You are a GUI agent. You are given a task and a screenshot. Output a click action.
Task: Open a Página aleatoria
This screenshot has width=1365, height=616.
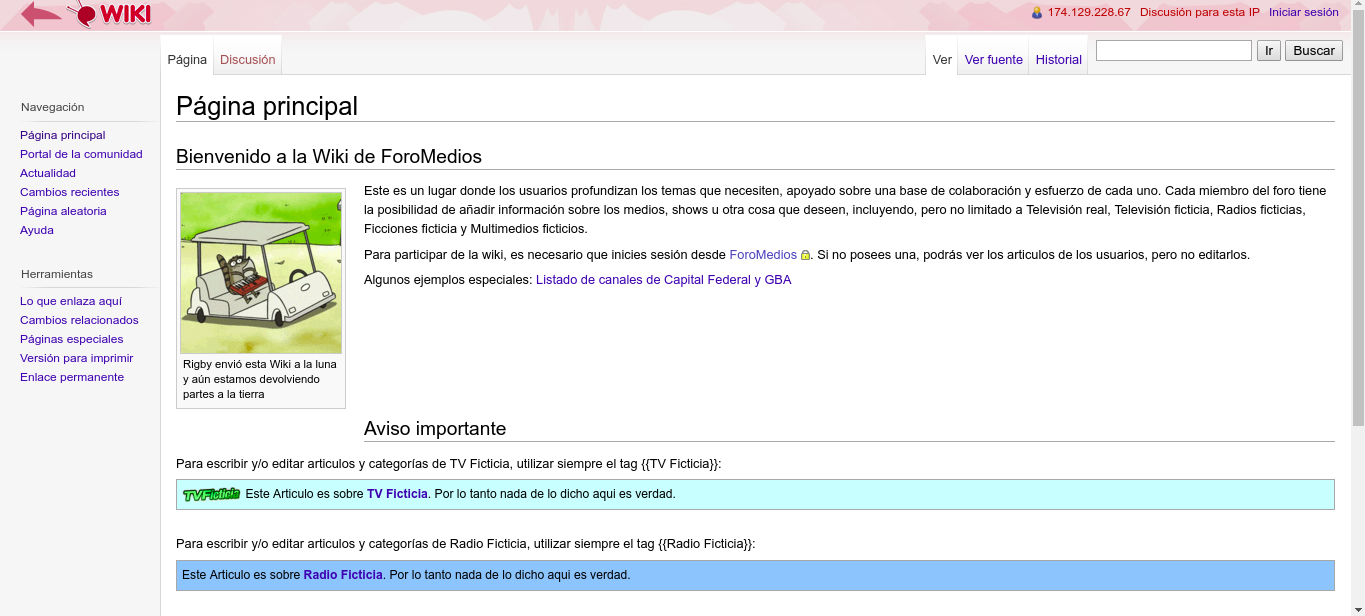pyautogui.click(x=63, y=211)
